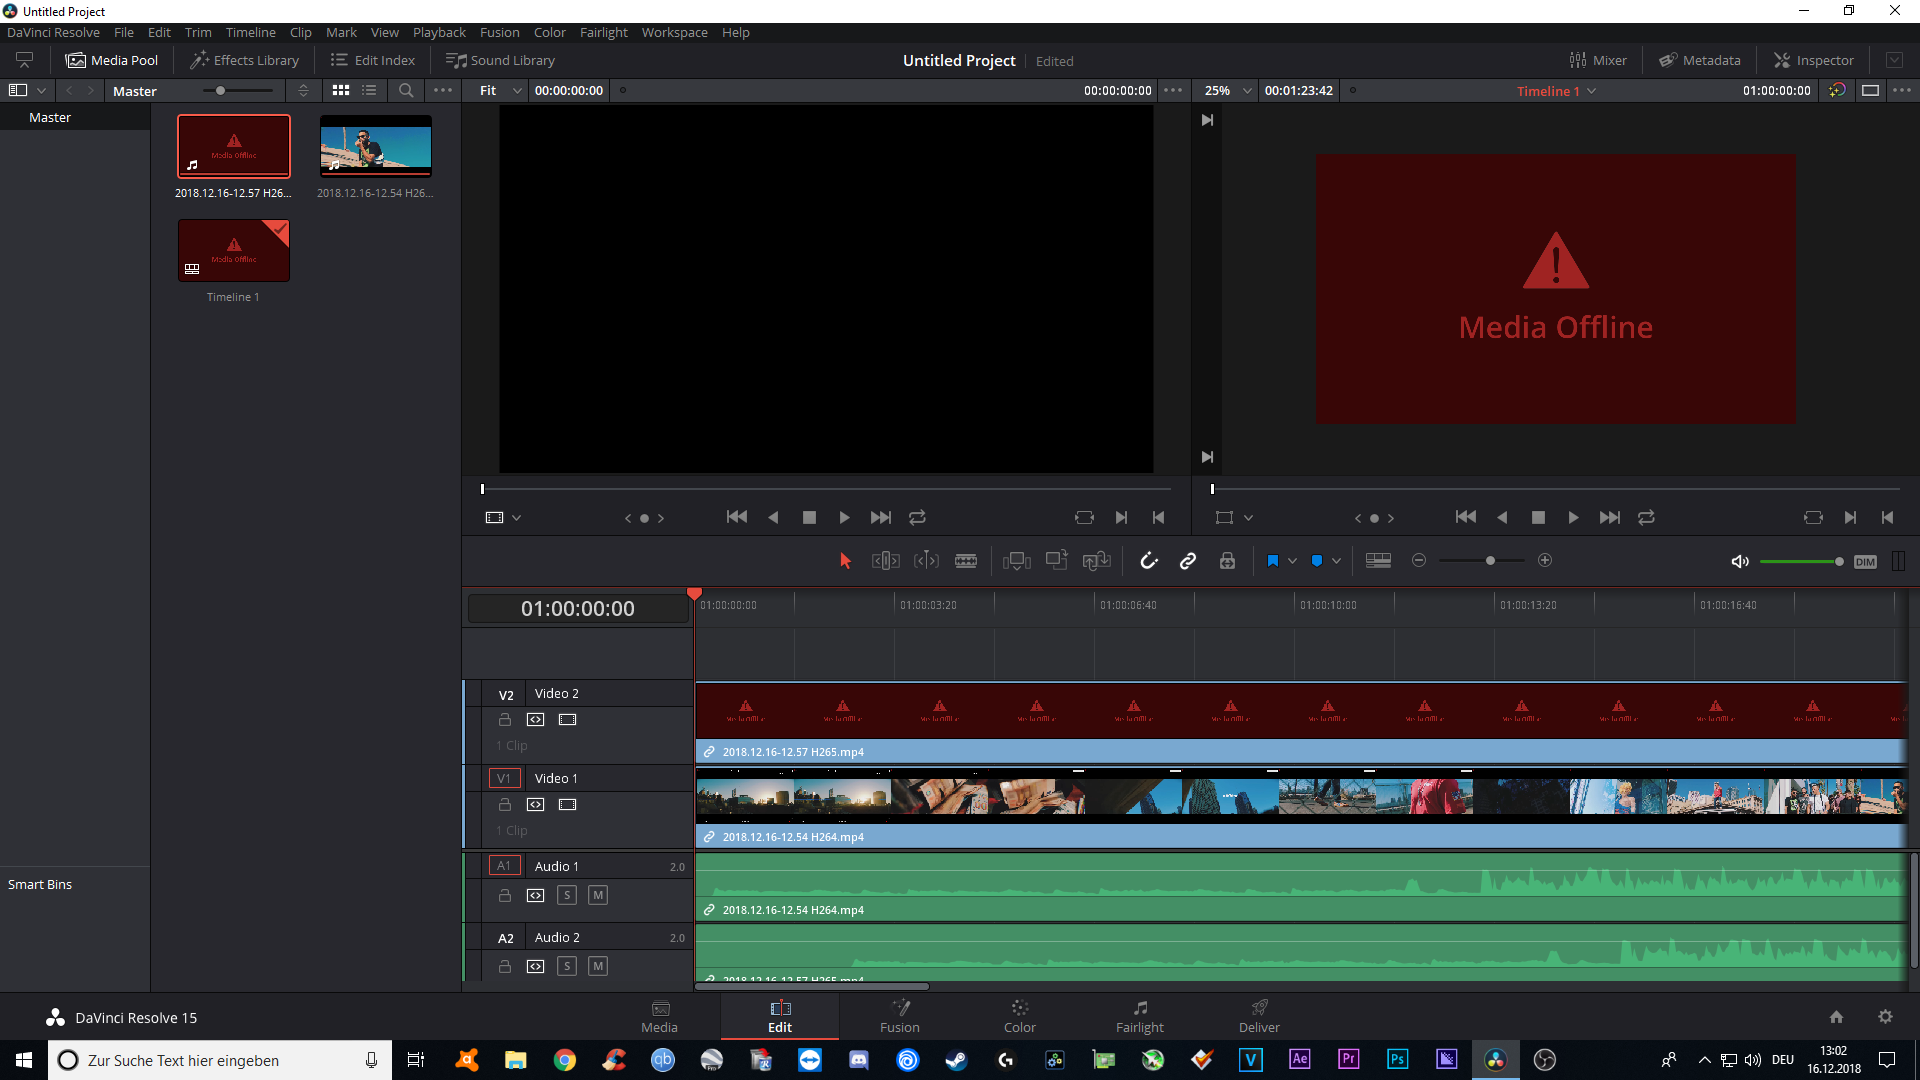The image size is (1920, 1080).
Task: Add a blue marker on timeline
Action: (1317, 561)
